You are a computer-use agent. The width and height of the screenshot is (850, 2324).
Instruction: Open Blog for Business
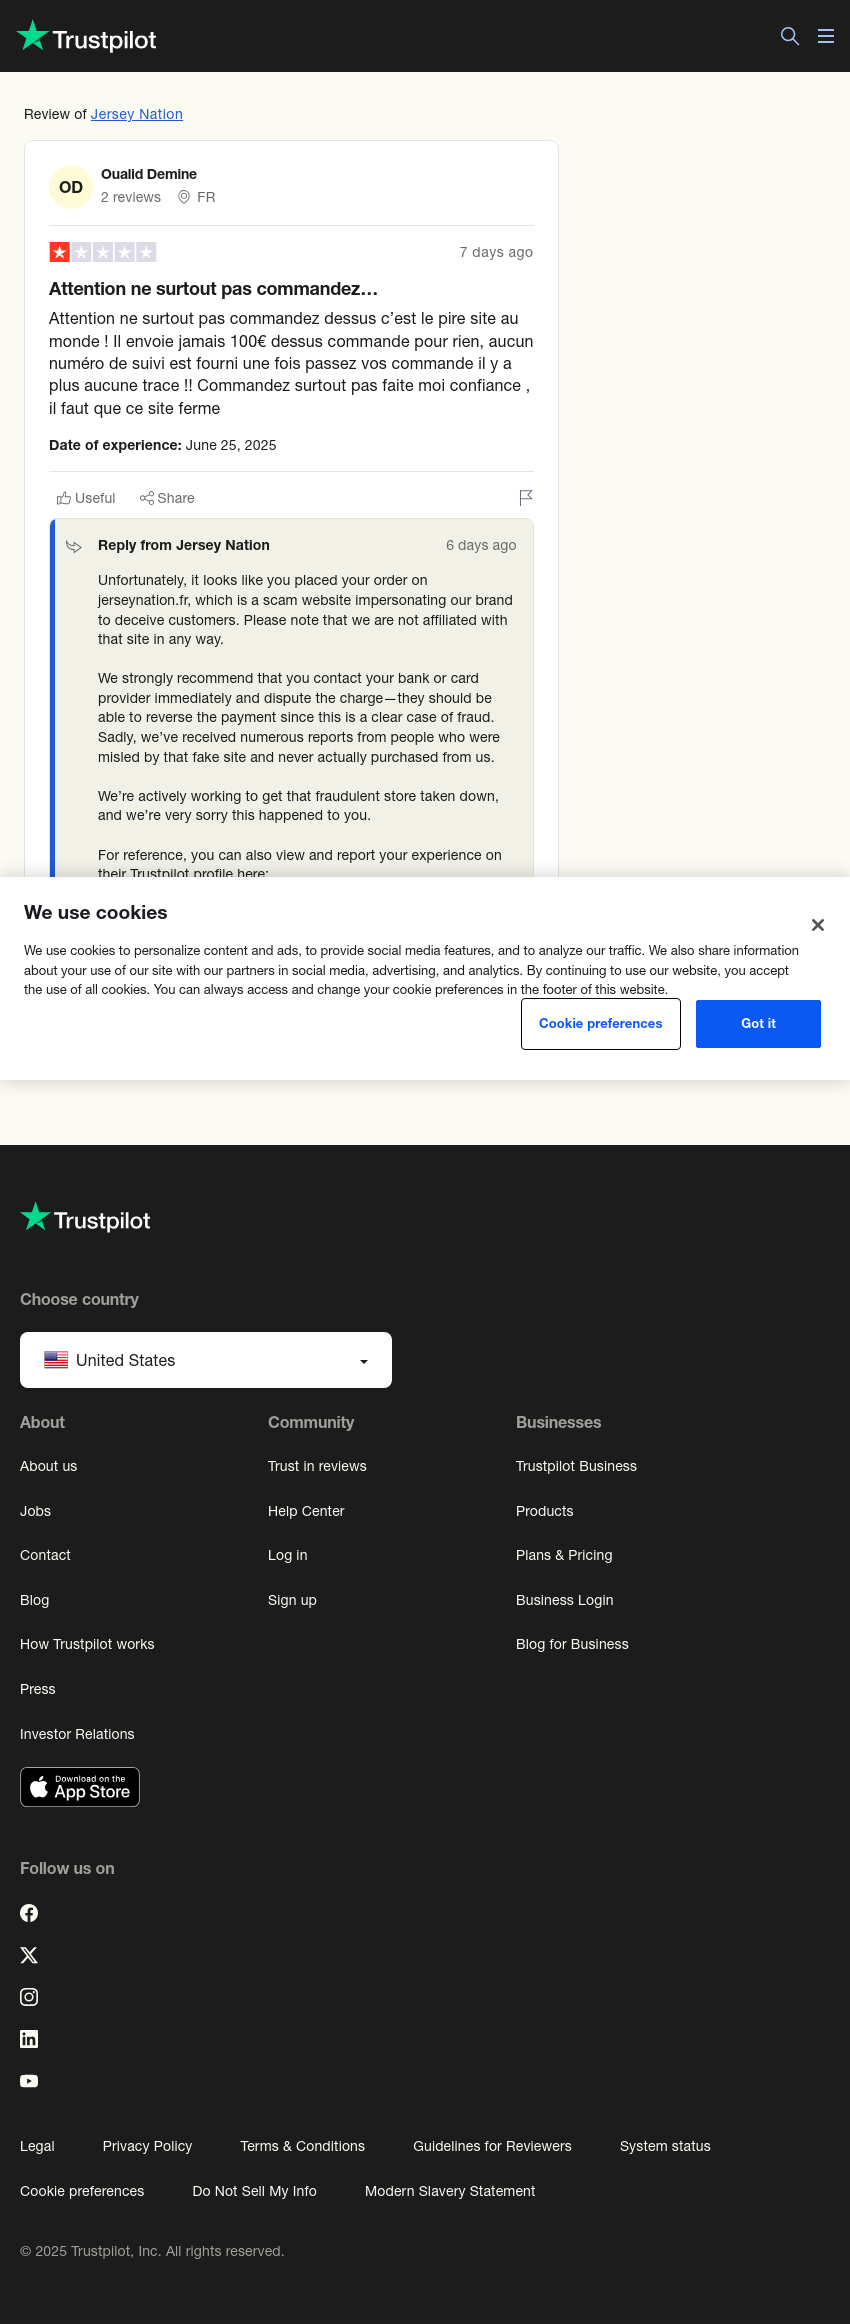pos(572,1644)
